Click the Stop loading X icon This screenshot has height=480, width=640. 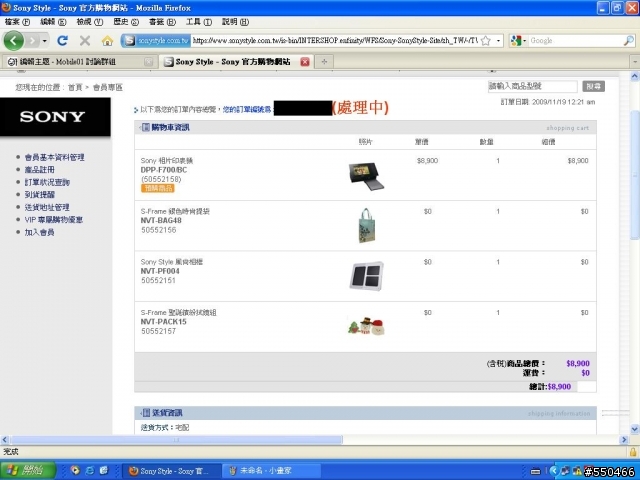(85, 40)
